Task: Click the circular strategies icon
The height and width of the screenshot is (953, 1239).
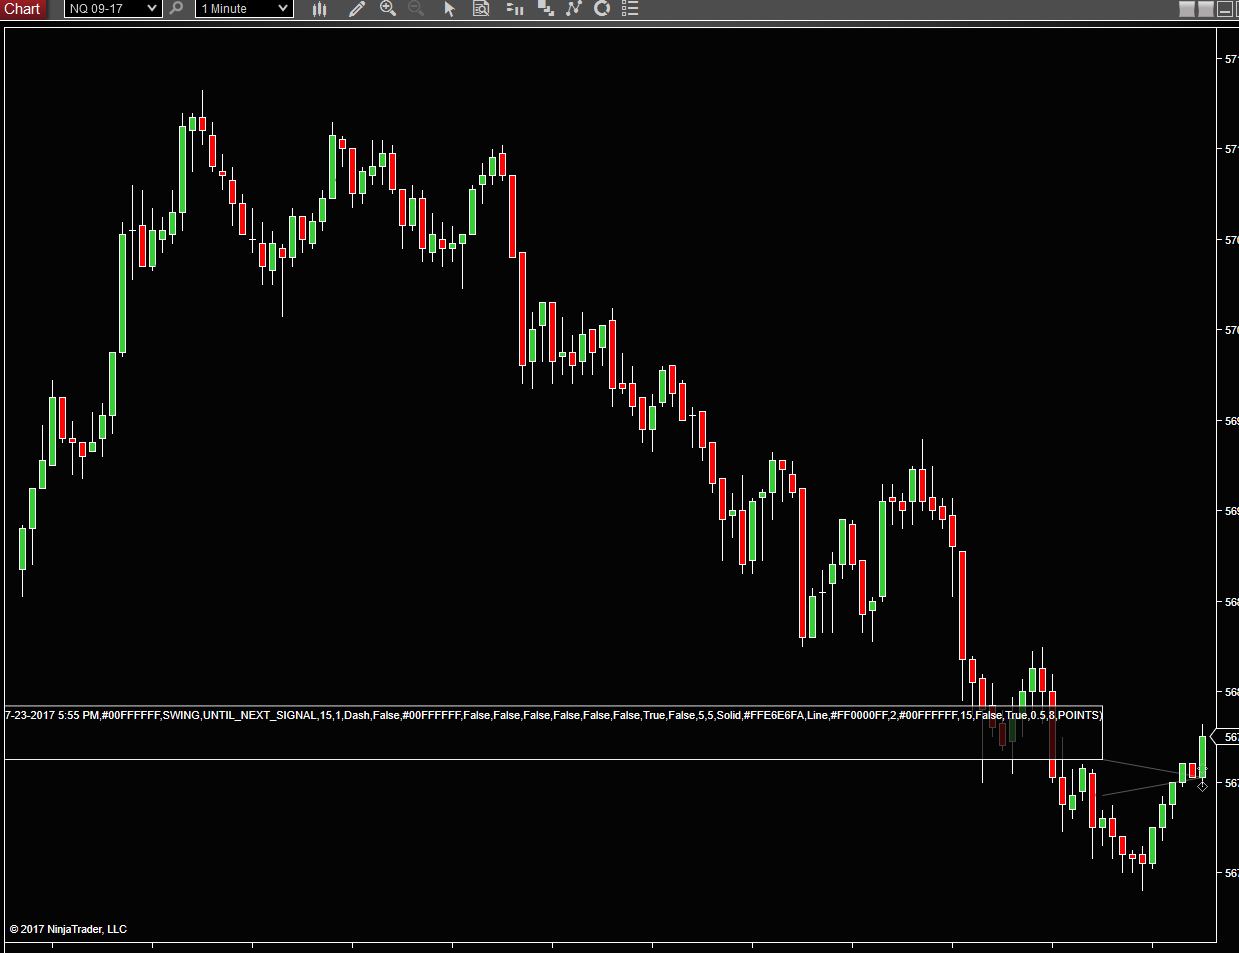Action: pyautogui.click(x=602, y=9)
